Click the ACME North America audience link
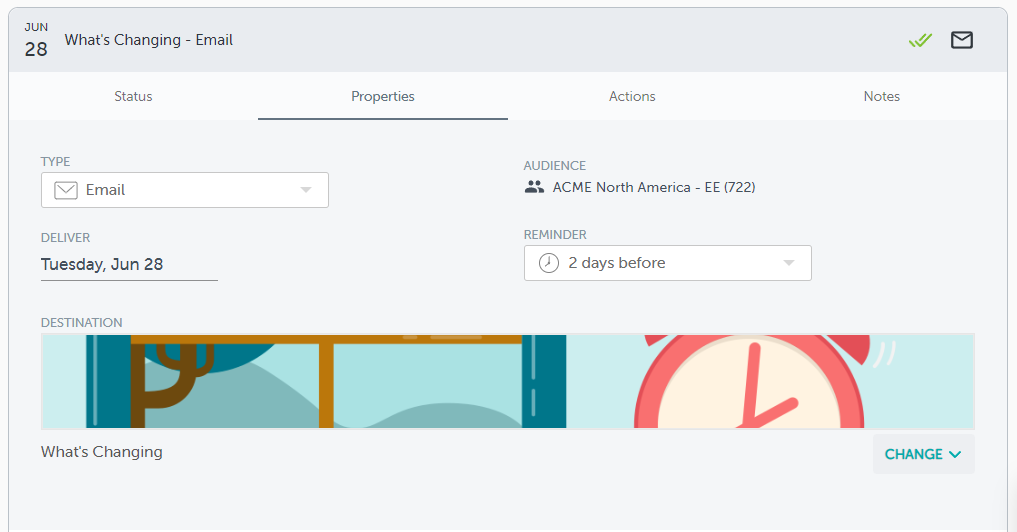This screenshot has height=532, width=1017. click(x=654, y=187)
